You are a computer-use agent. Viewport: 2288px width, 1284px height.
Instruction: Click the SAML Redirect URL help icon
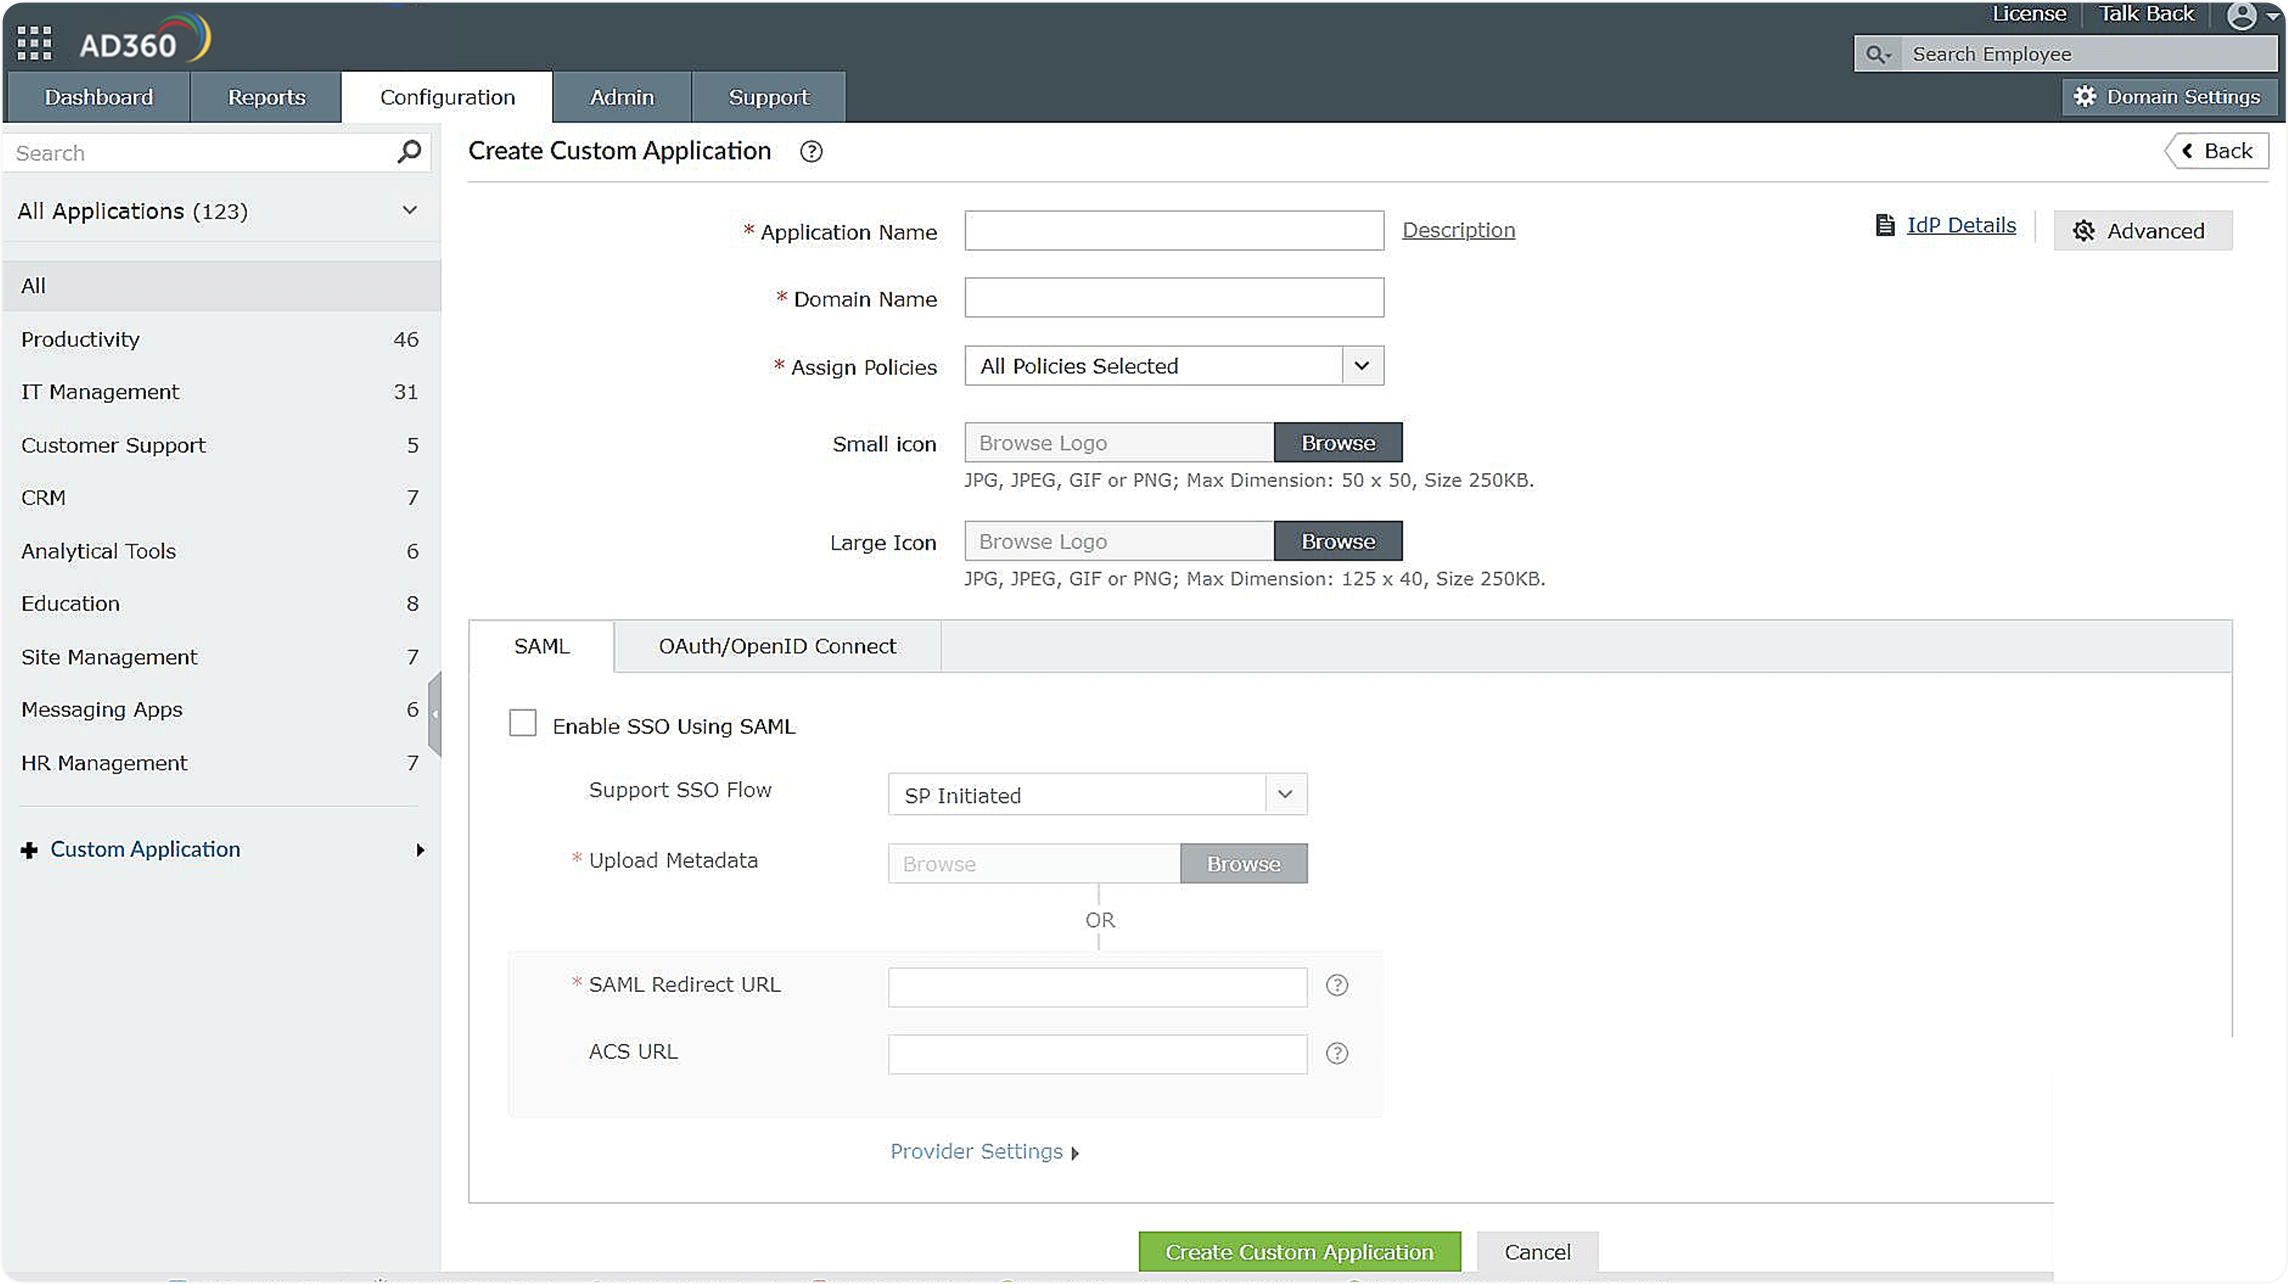(1337, 986)
